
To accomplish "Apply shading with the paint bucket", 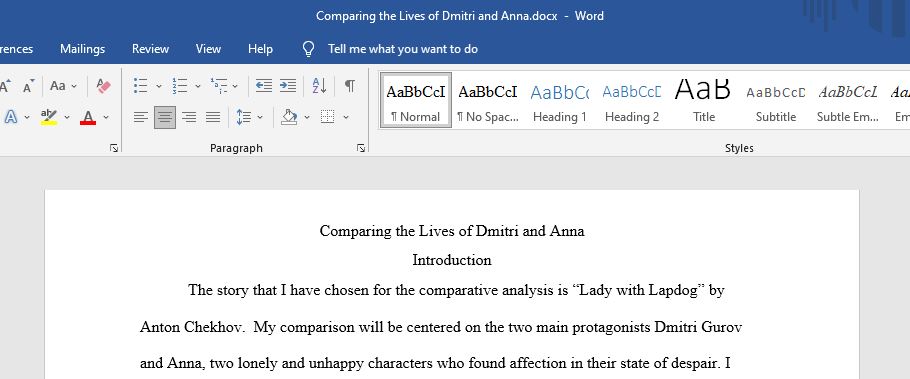I will click(x=289, y=117).
